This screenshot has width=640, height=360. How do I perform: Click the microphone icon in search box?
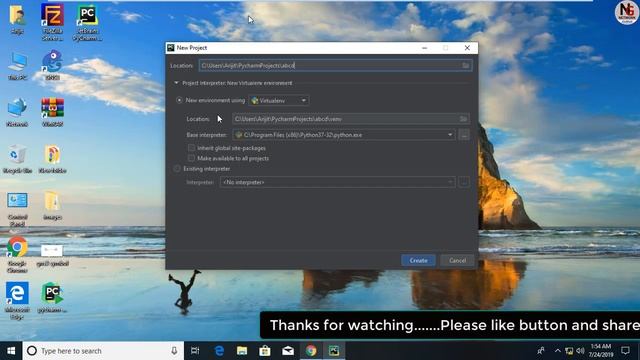click(x=174, y=351)
